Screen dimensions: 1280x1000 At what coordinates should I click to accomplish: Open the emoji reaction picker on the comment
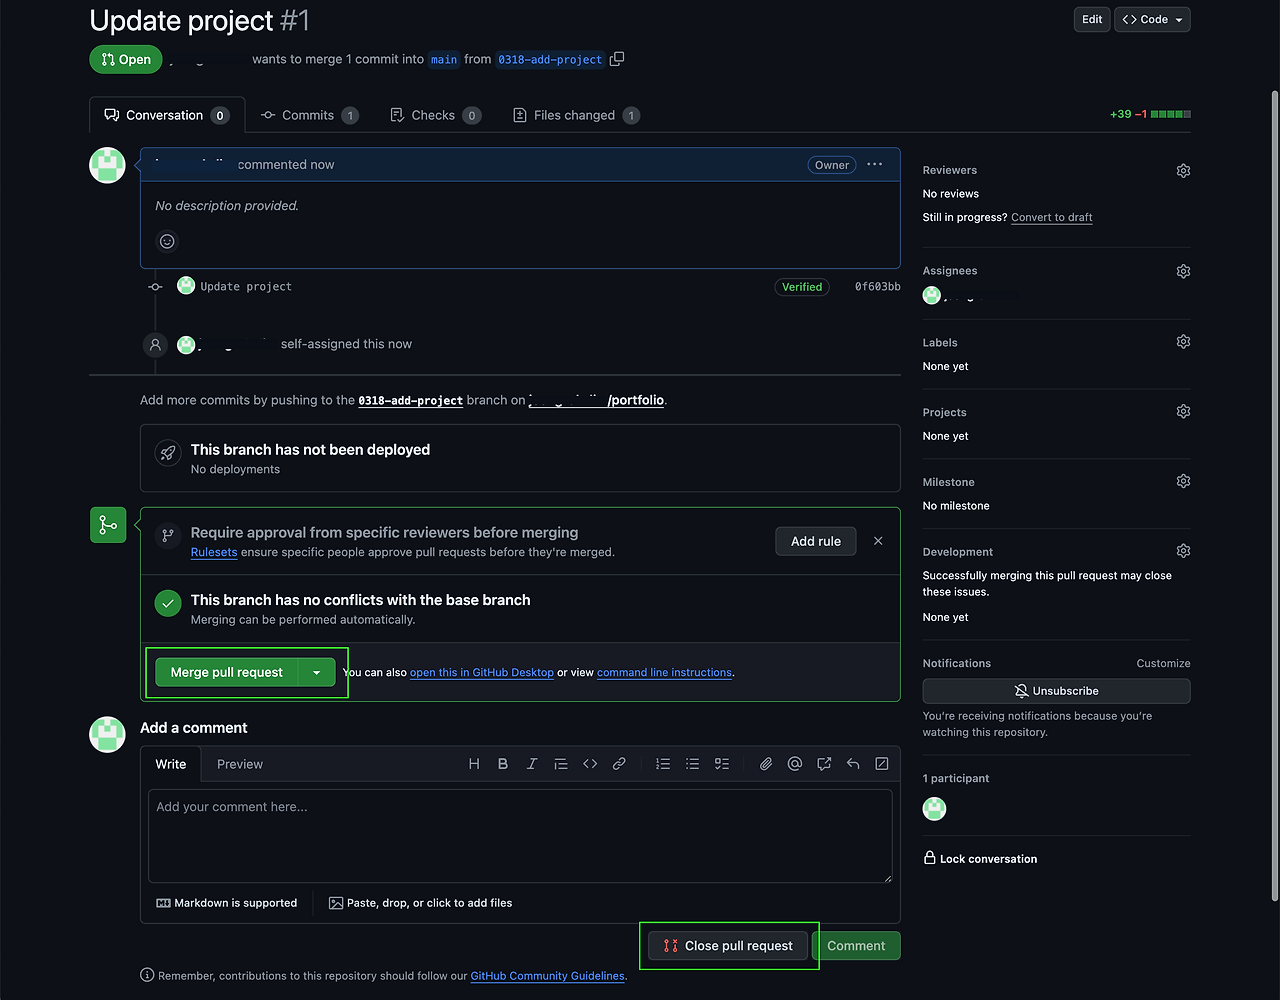167,241
